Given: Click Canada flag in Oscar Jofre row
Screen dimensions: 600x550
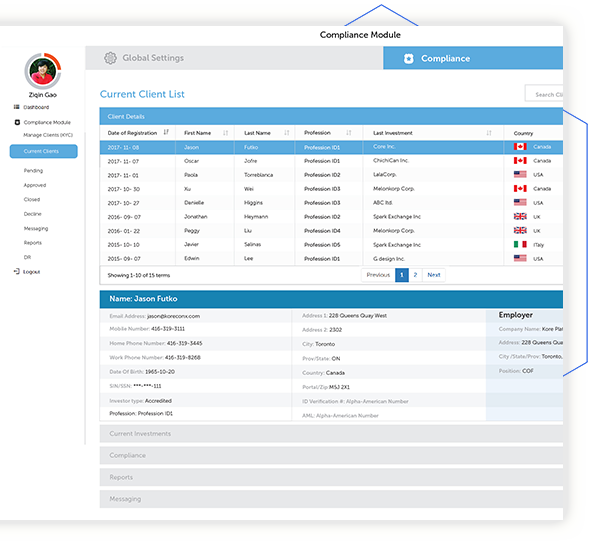Looking at the screenshot, I should [520, 160].
